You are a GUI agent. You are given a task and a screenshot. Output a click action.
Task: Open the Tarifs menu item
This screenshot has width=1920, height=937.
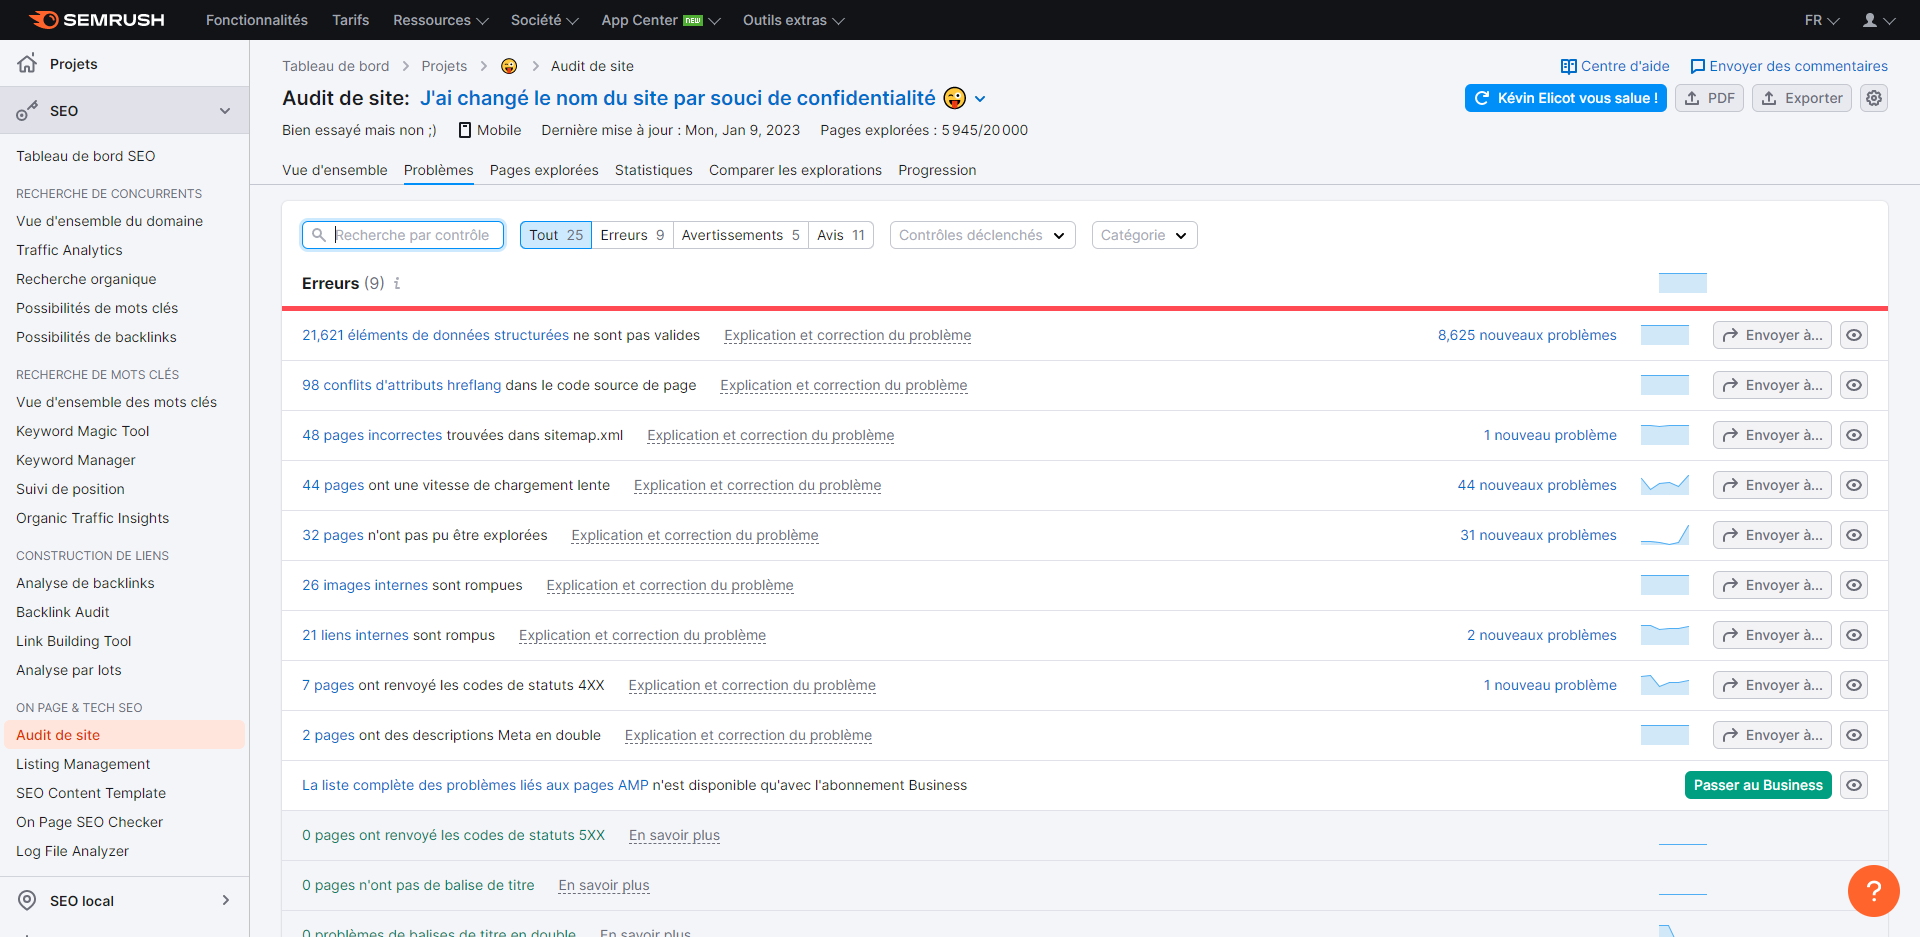pos(350,19)
